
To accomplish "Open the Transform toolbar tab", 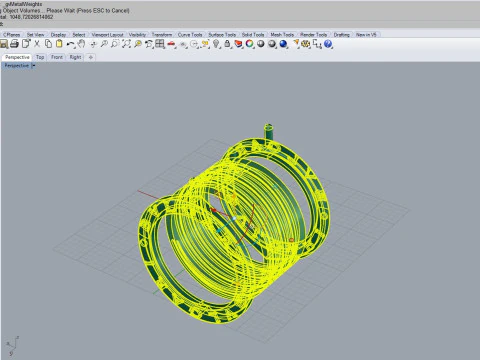I will point(162,35).
